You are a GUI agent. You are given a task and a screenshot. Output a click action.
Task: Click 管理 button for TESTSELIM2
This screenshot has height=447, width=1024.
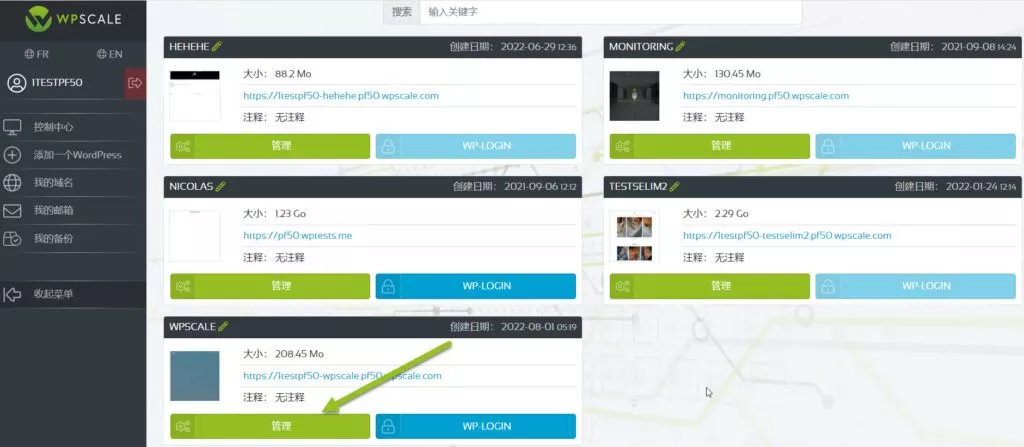click(710, 286)
